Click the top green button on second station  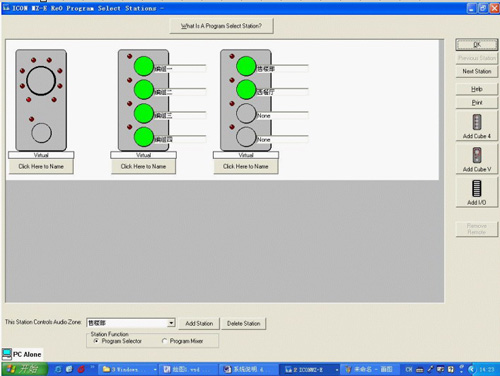coord(144,66)
